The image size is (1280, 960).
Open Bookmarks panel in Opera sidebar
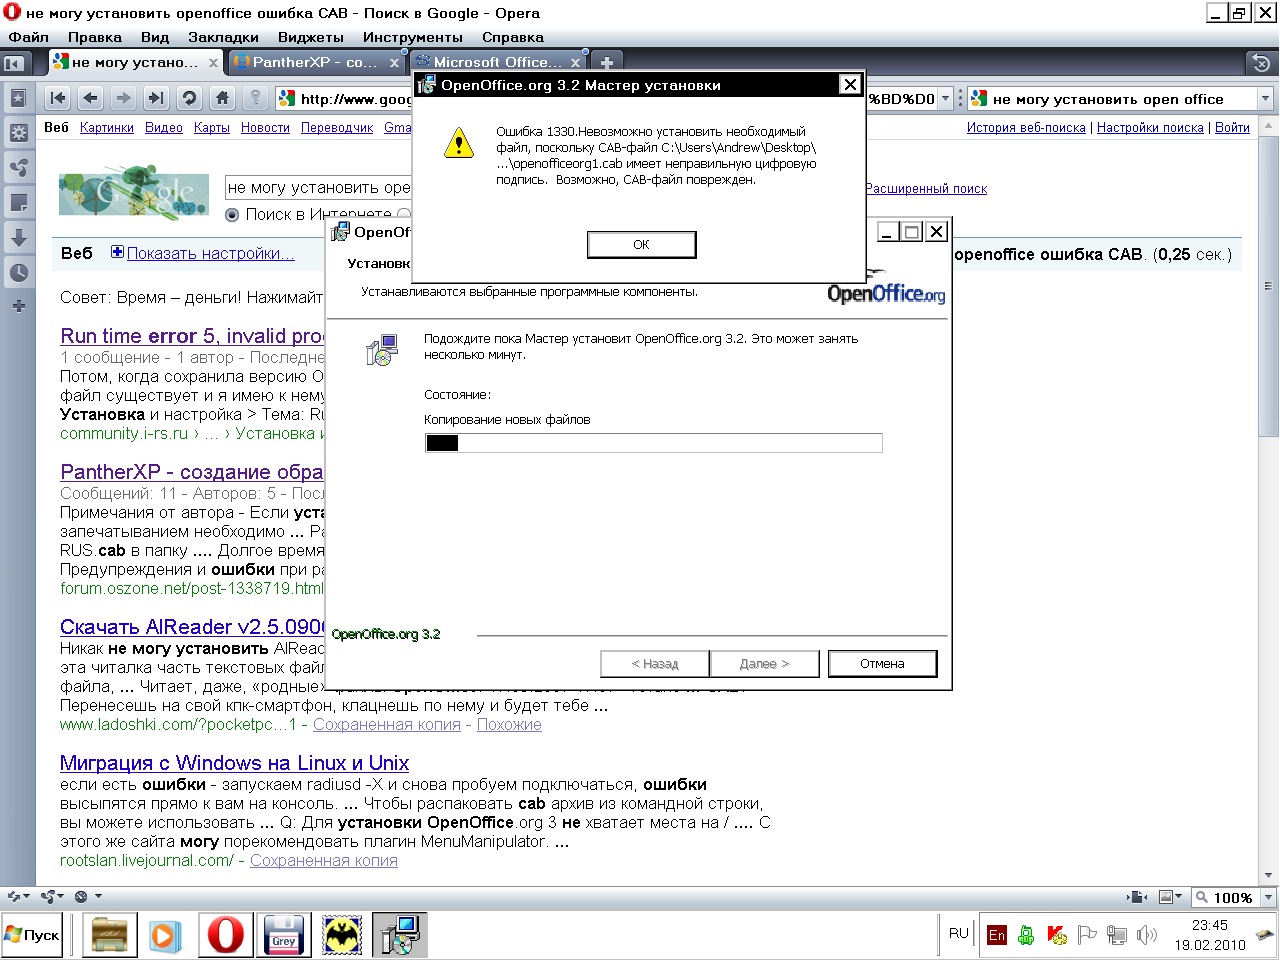tap(18, 98)
